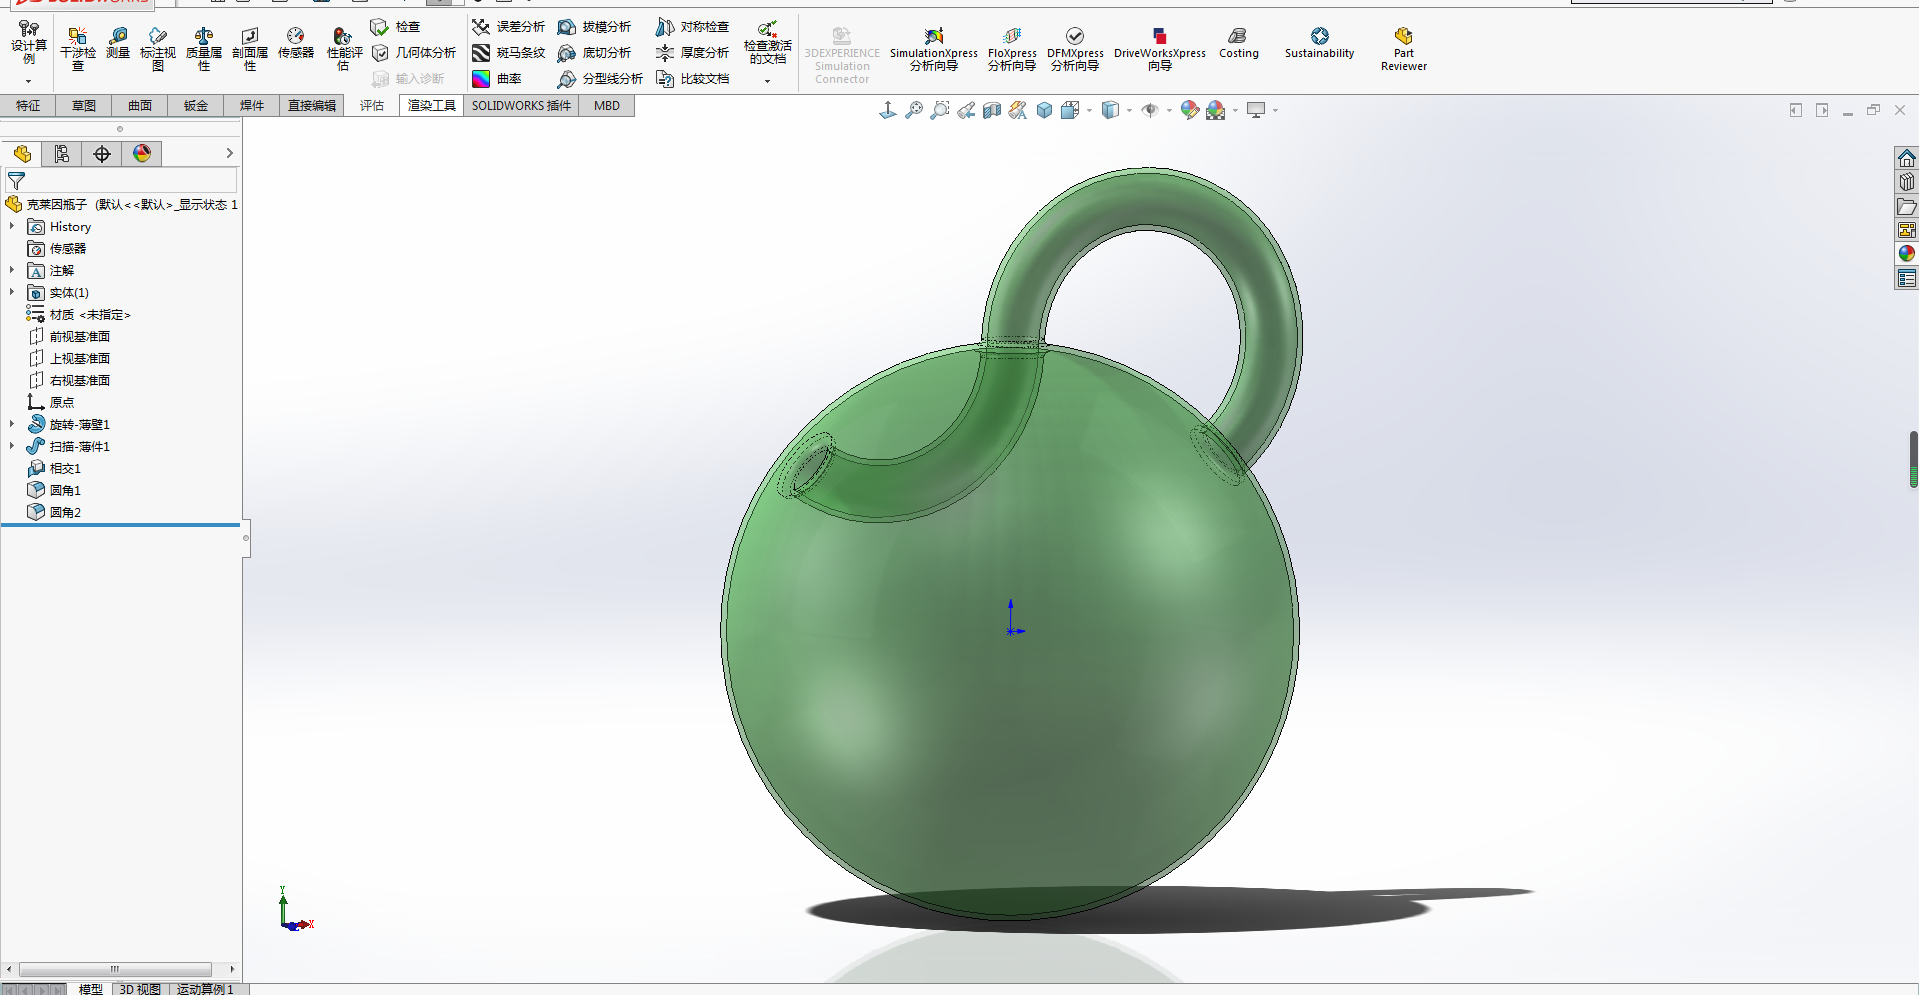The height and width of the screenshot is (995, 1919).
Task: Toggle 几何体分析 geometry analysis option
Action: coord(380,53)
